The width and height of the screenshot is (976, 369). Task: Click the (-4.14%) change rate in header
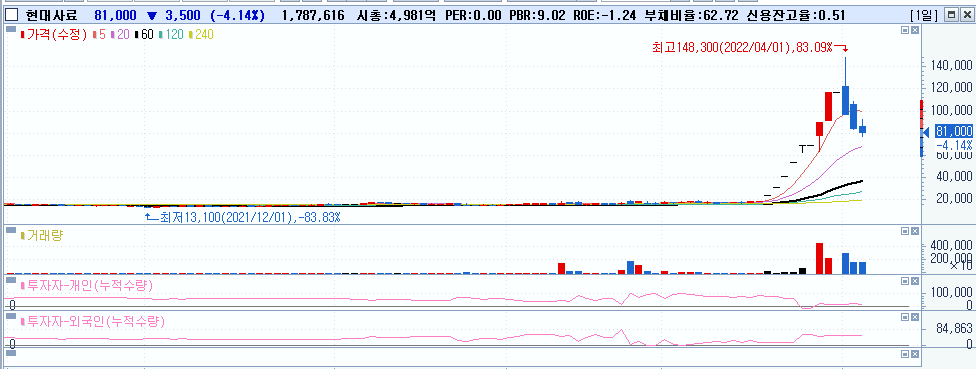237,15
